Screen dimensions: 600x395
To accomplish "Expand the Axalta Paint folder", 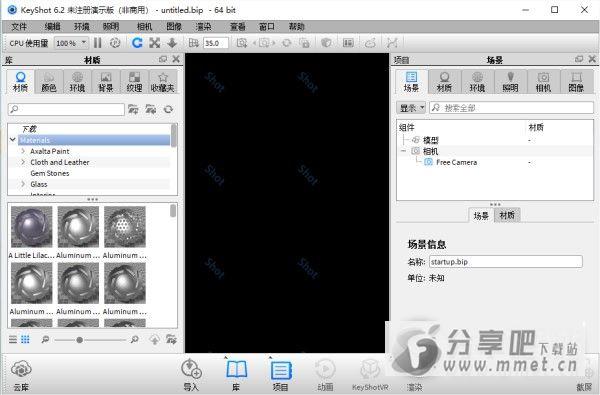I will point(23,151).
